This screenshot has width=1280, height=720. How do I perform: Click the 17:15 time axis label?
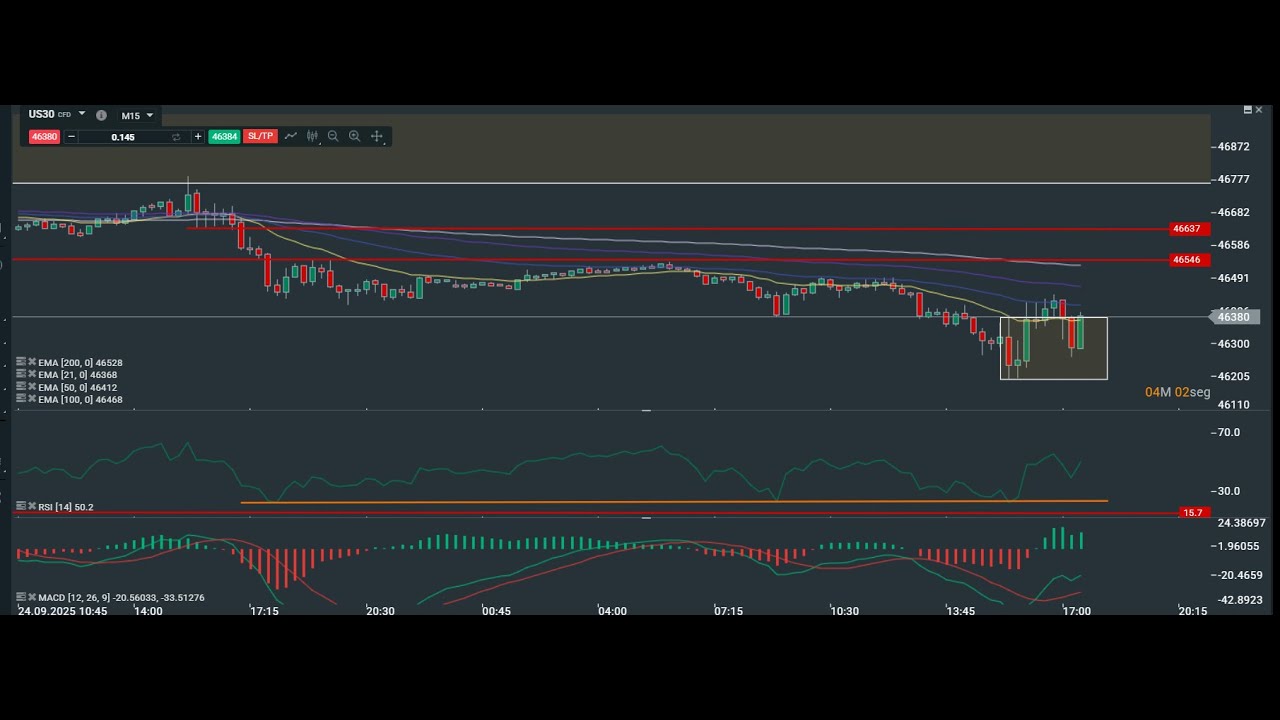pyautogui.click(x=264, y=610)
